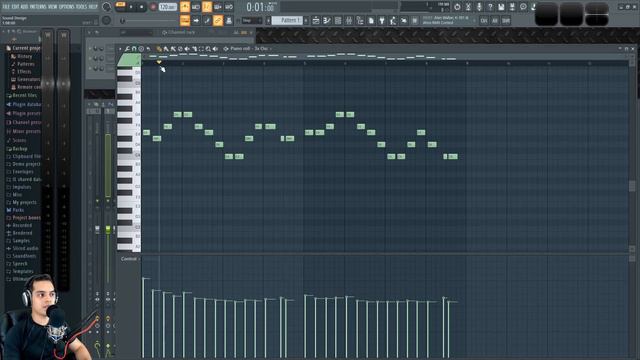Viewport: 640px width, 360px height.
Task: Select the piano roll zoom tool
Action: (208, 49)
